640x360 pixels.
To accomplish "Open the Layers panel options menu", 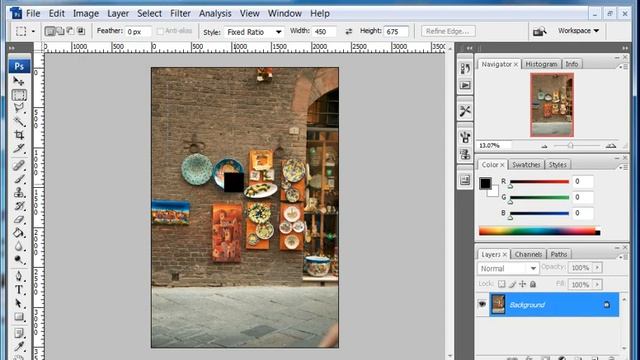I will point(624,257).
